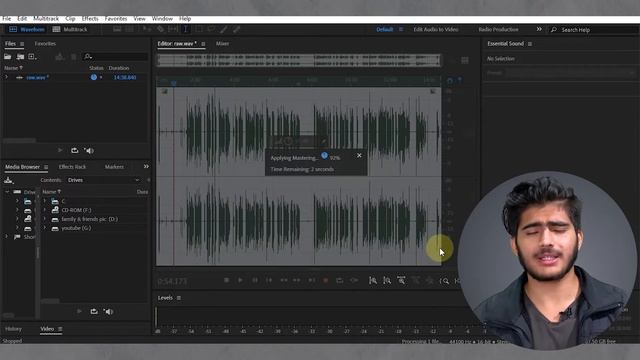Open the Editor raw.wav panel menu
This screenshot has width=640, height=360.
point(203,44)
